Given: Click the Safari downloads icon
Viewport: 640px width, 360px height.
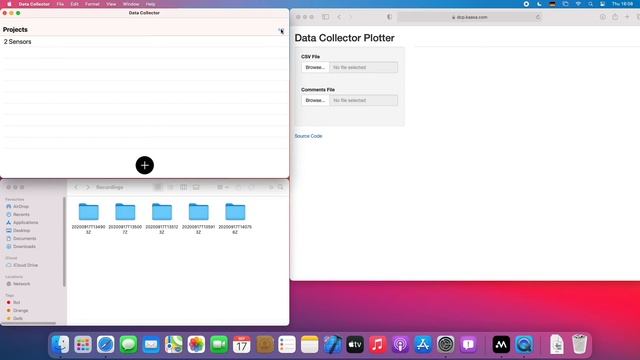Looking at the screenshot, I should (x=602, y=17).
